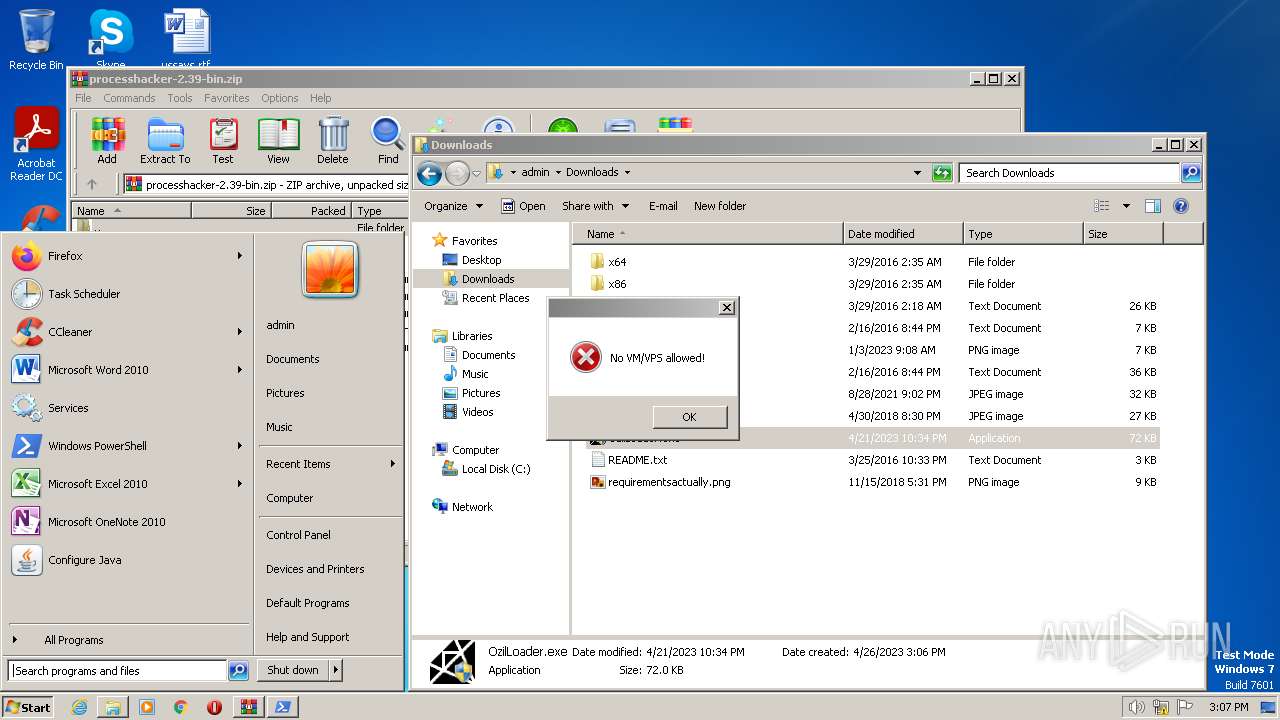The width and height of the screenshot is (1280, 720).
Task: Open the Options menu in WinRAR
Action: click(x=280, y=98)
